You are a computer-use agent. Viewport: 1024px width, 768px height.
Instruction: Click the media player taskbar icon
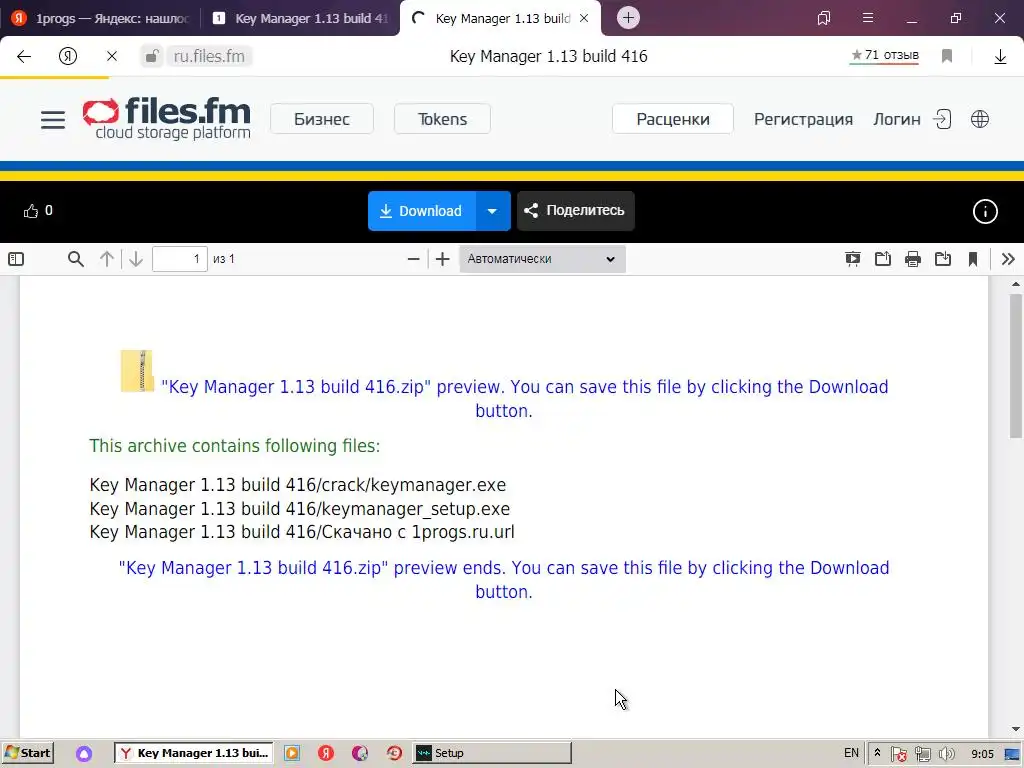point(292,753)
